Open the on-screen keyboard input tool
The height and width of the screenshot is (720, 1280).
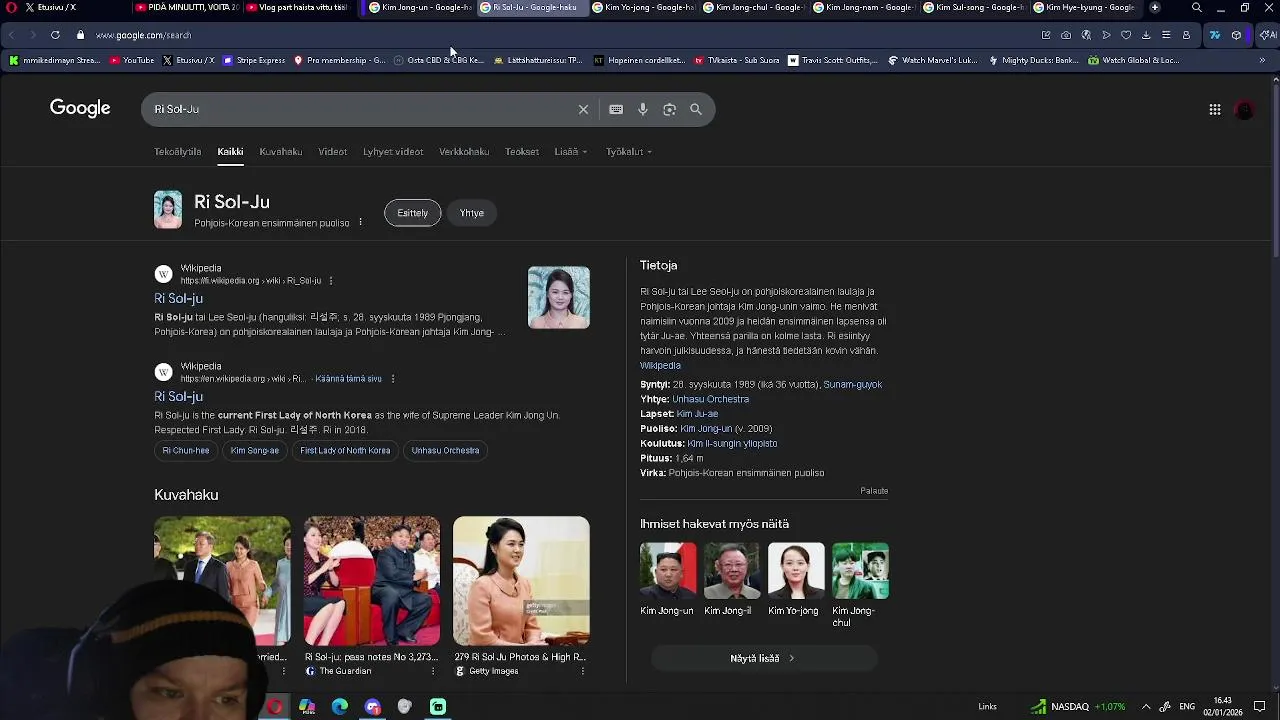pos(616,109)
